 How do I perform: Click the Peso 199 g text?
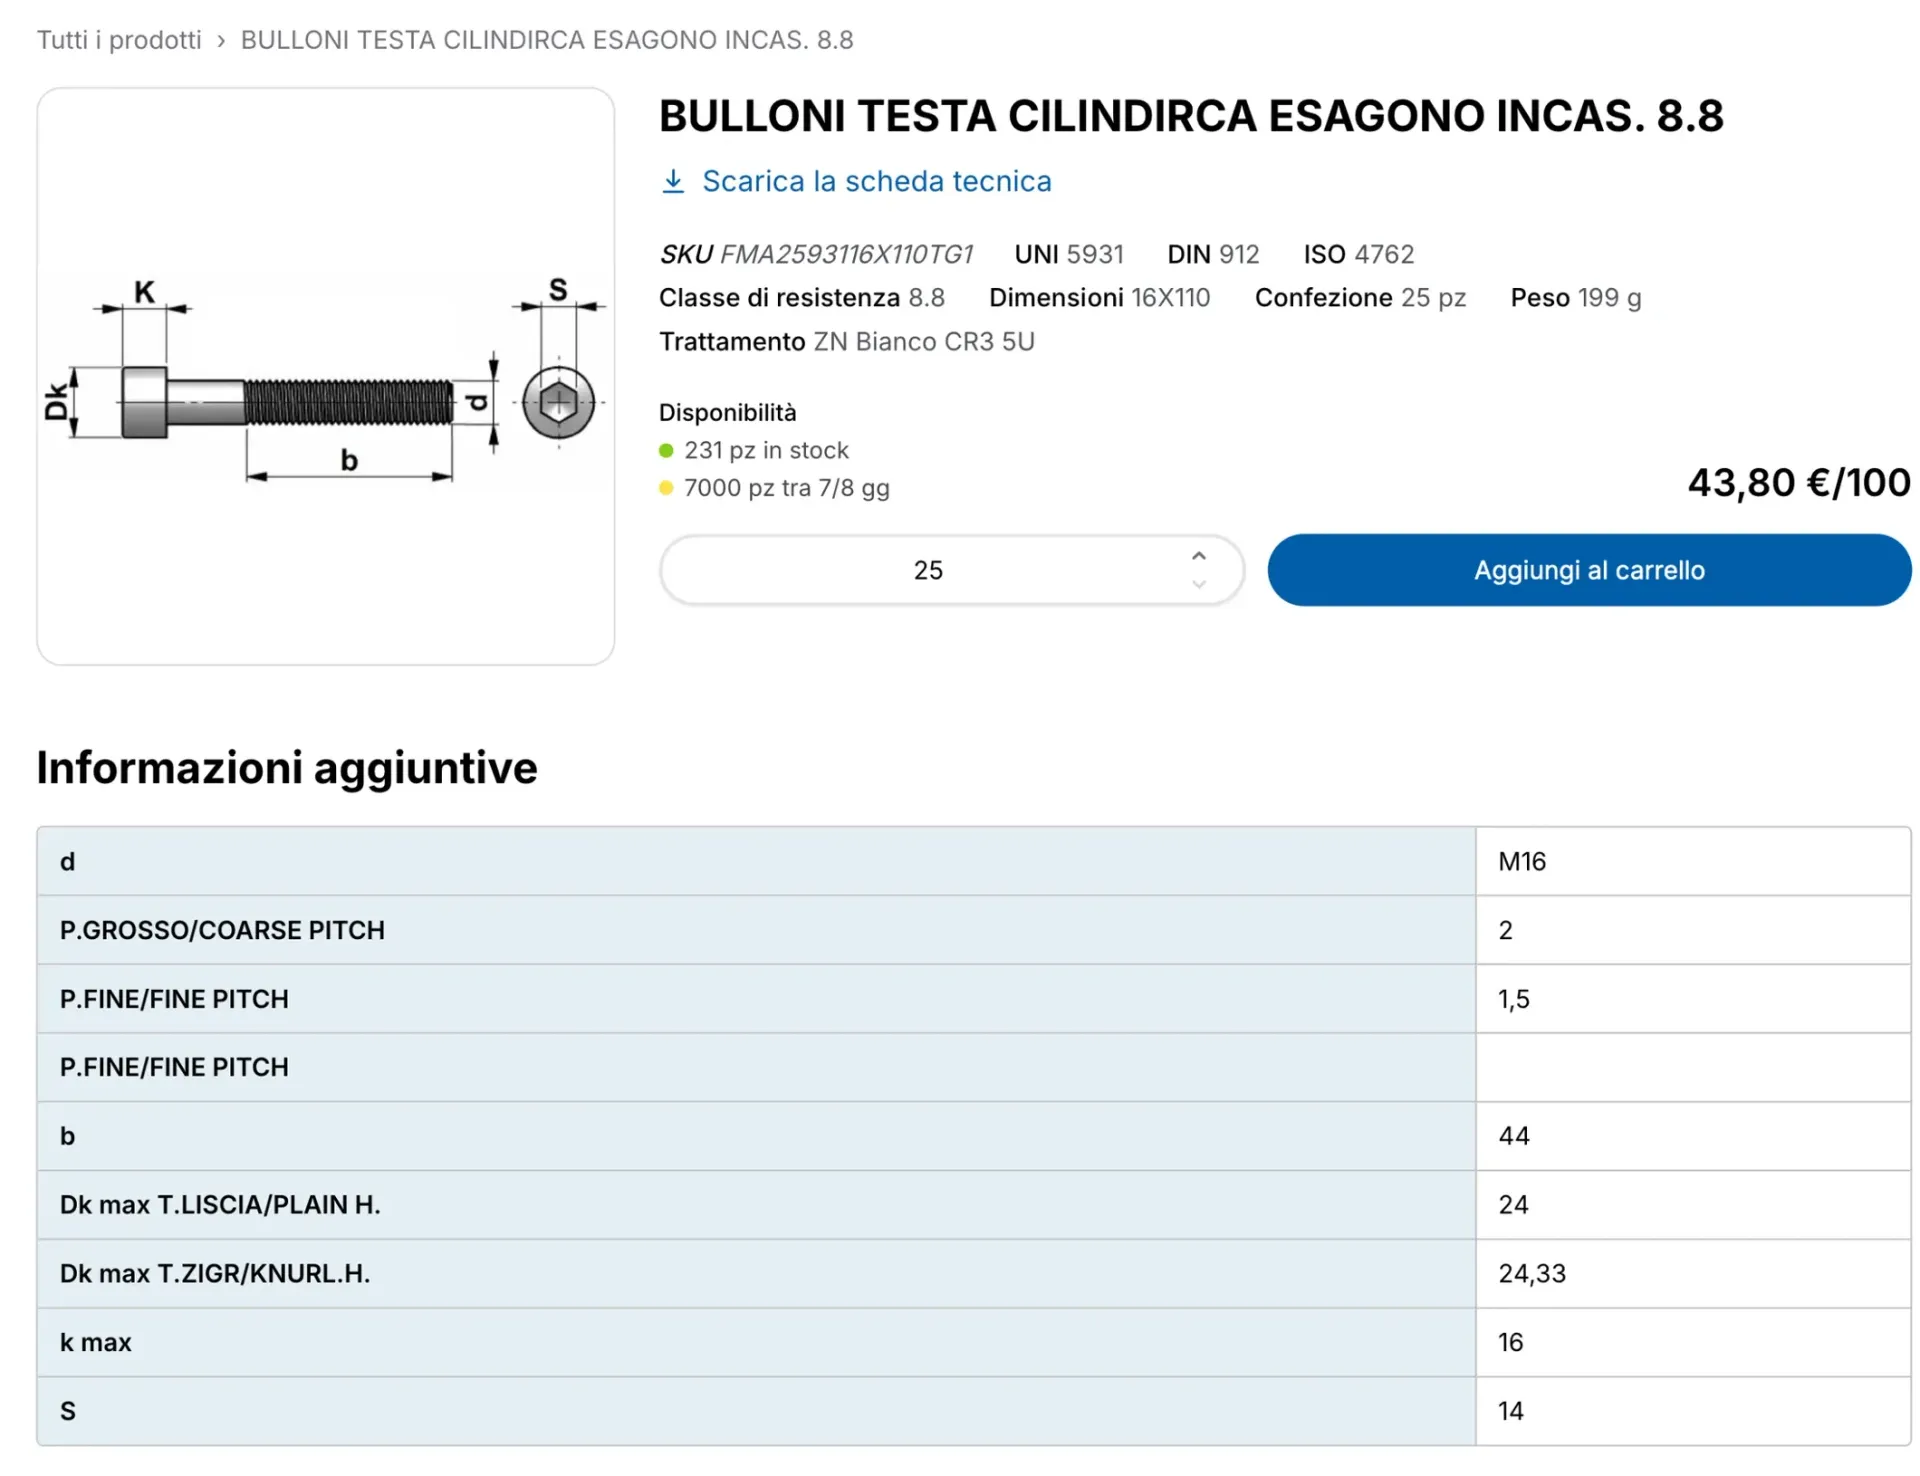pyautogui.click(x=1576, y=298)
